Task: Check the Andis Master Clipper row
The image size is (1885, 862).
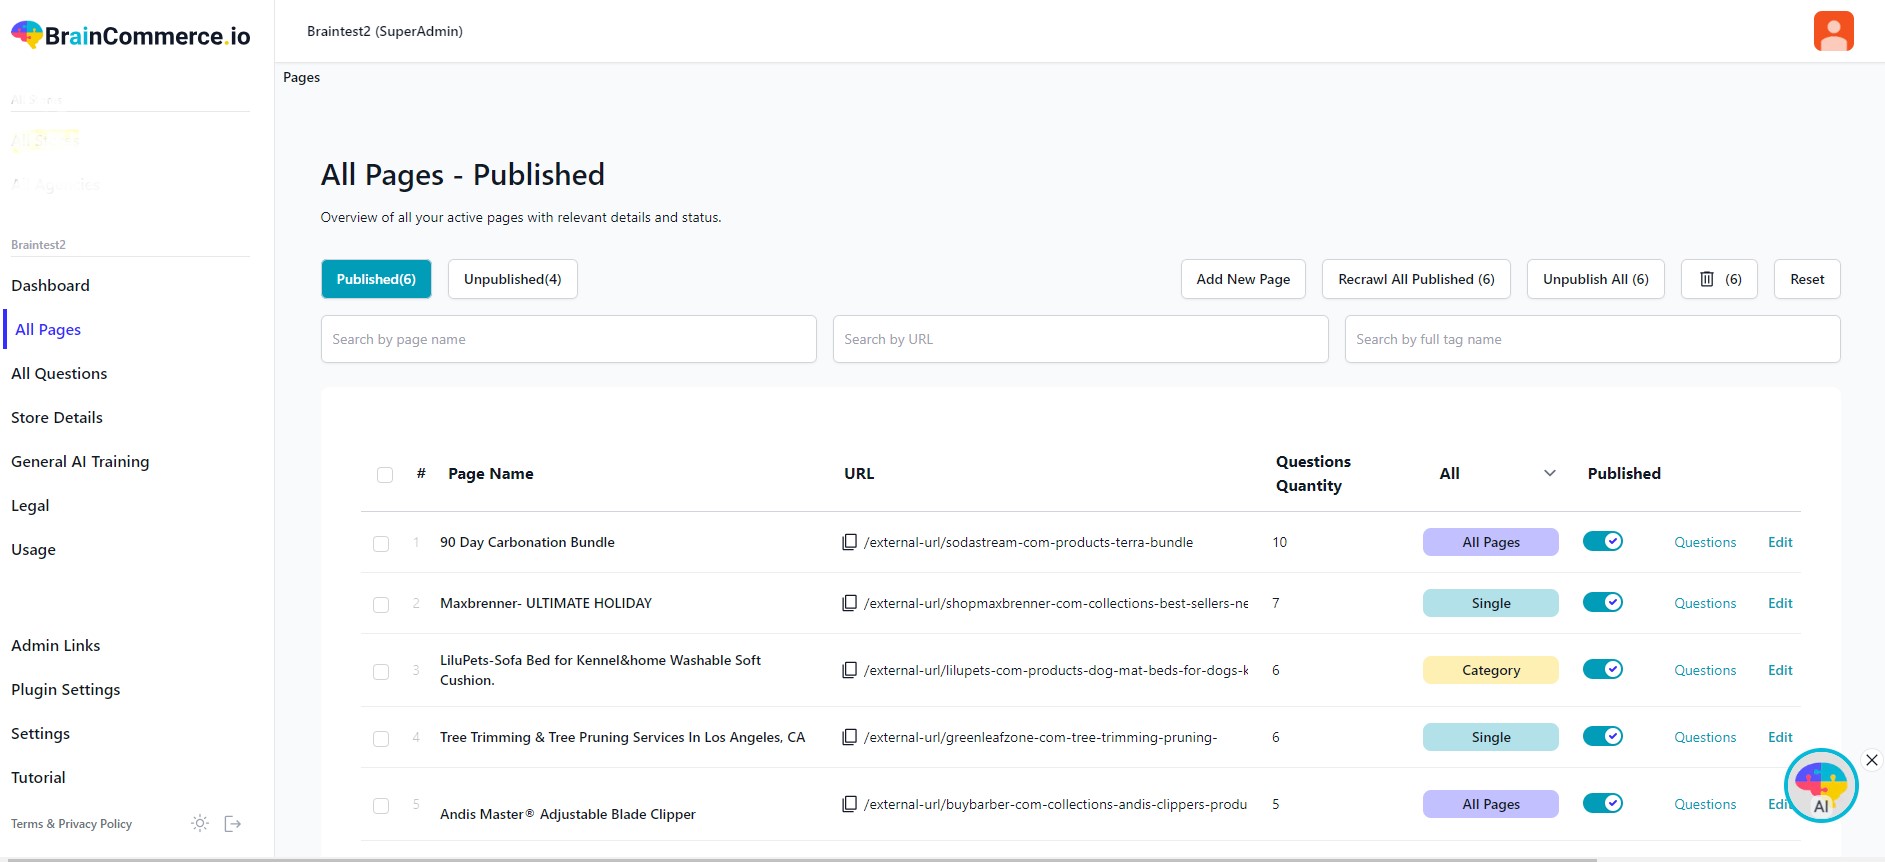Action: click(381, 806)
